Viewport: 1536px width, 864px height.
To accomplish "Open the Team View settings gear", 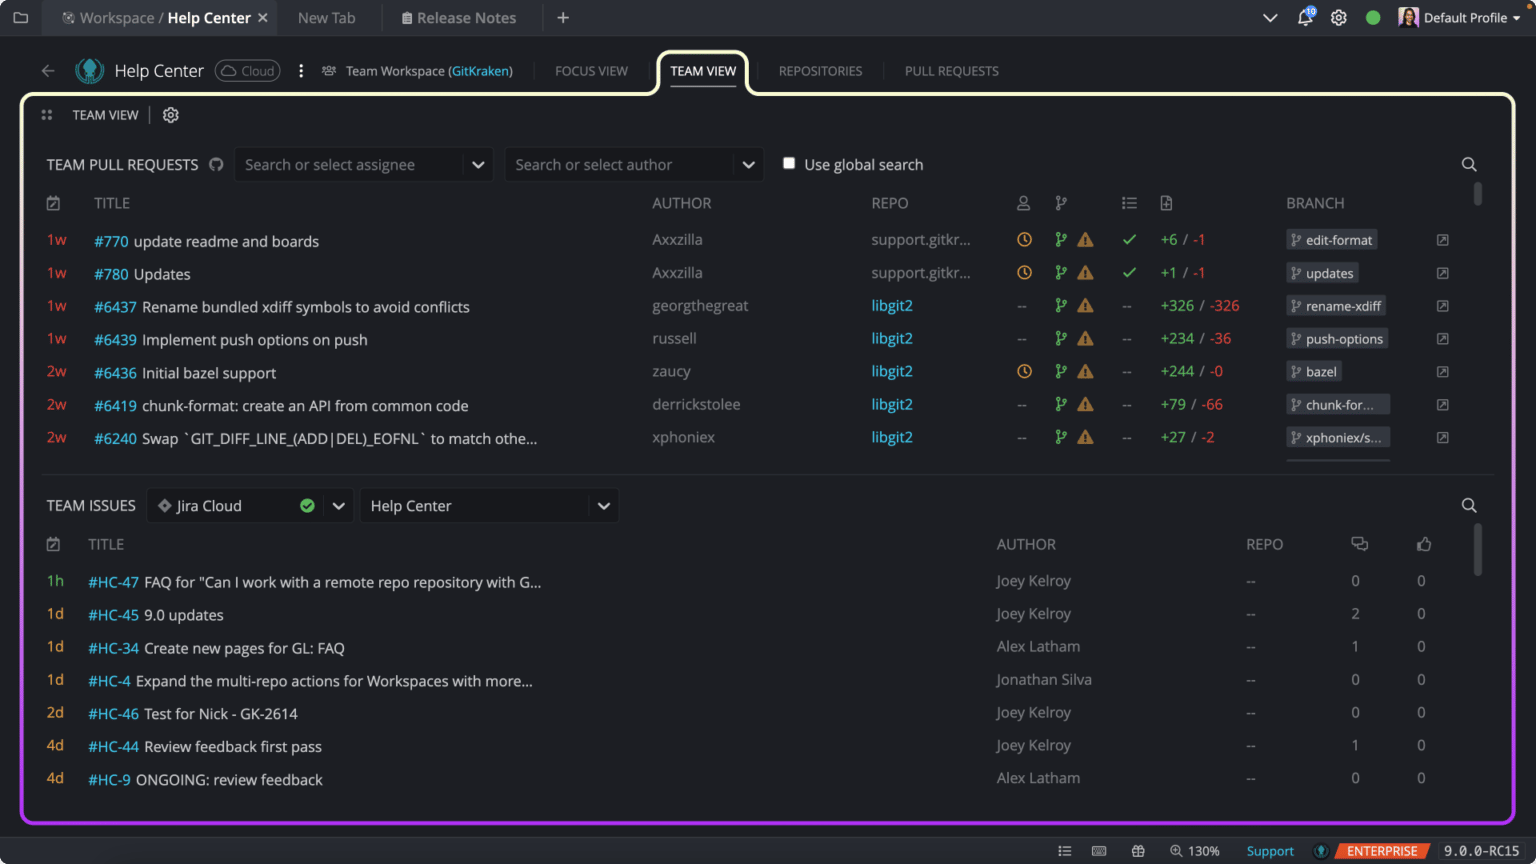I will [170, 115].
